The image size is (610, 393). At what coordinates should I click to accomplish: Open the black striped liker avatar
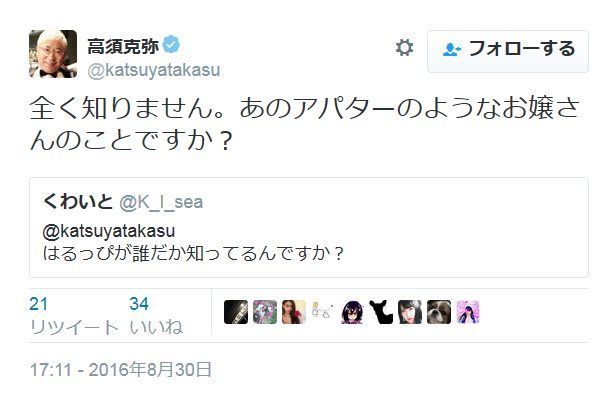pyautogui.click(x=236, y=312)
